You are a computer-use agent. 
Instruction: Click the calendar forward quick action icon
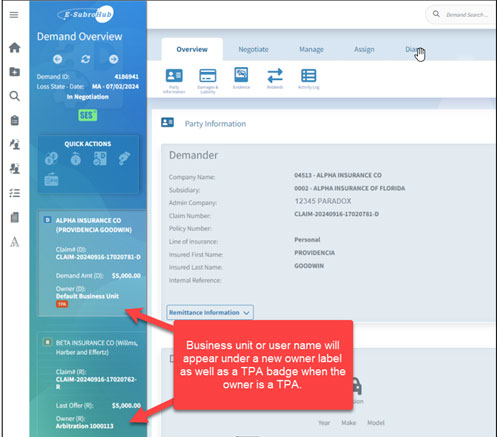(51, 179)
